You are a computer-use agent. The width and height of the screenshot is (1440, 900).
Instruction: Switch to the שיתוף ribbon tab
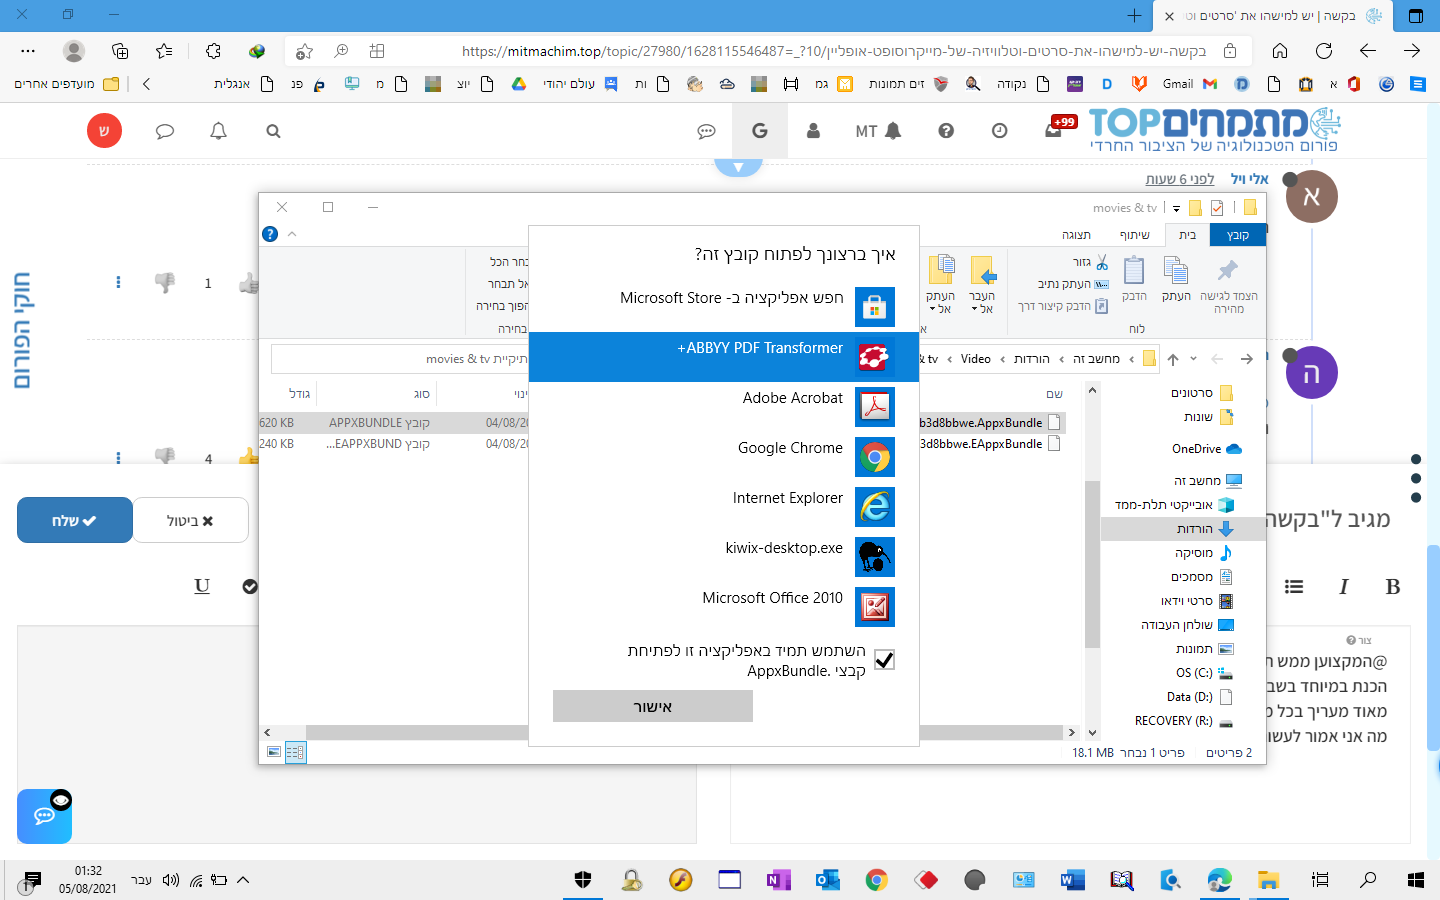coord(1134,235)
